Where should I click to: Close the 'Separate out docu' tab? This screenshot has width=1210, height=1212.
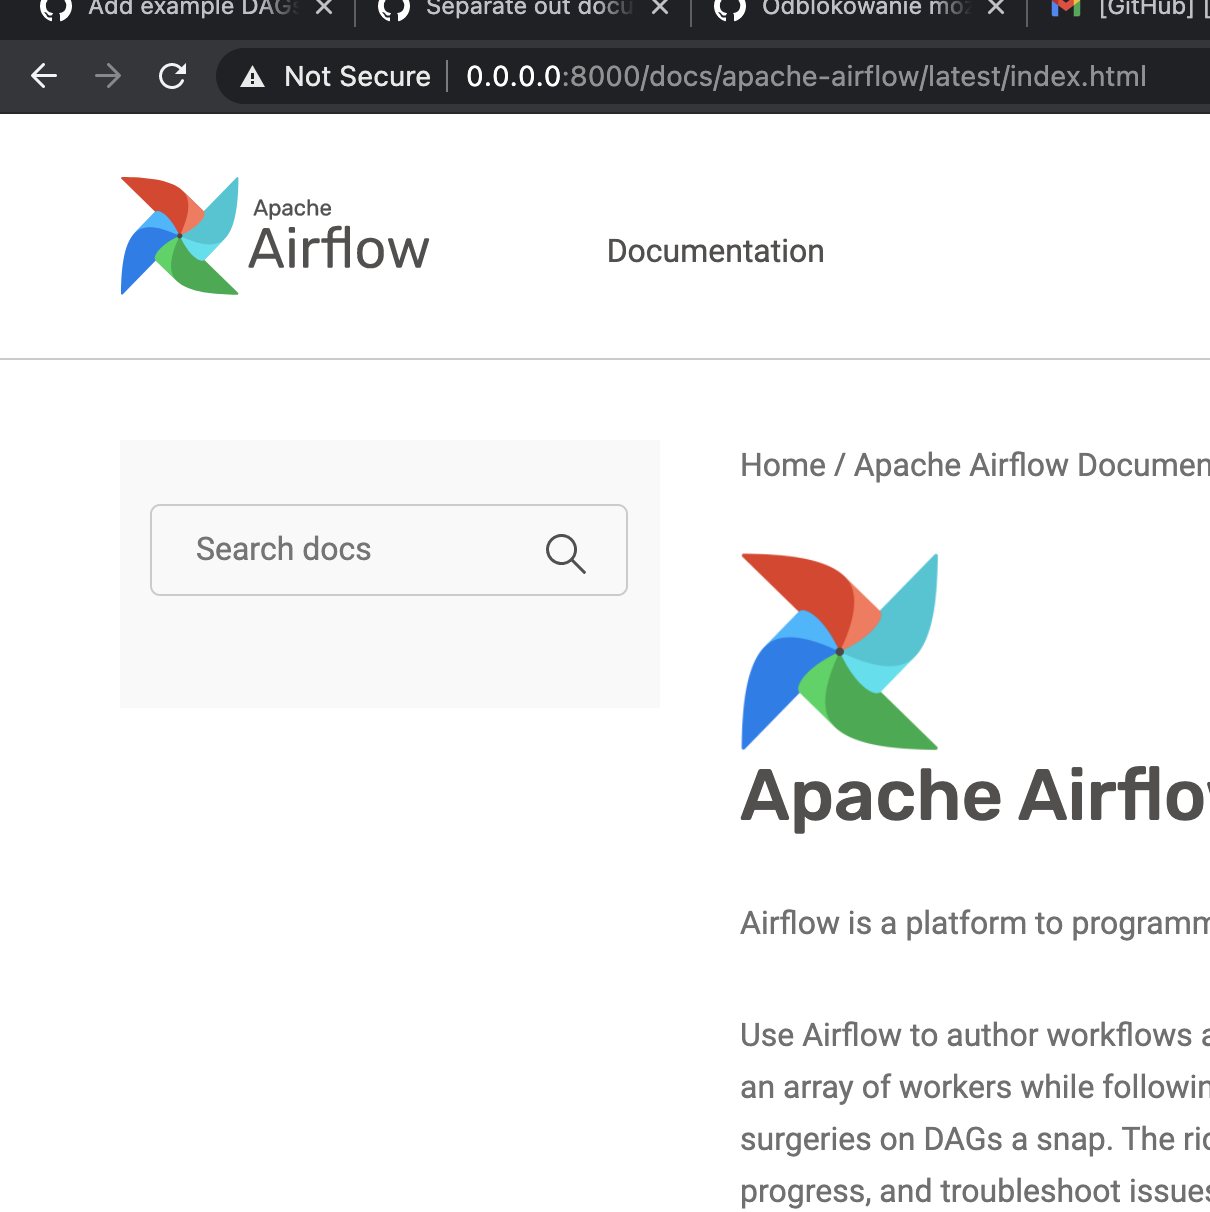click(x=660, y=8)
